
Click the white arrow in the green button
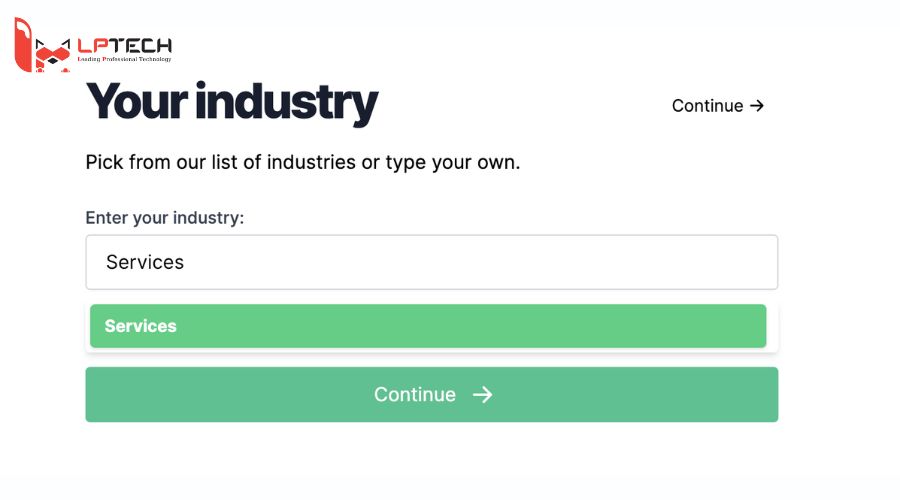pyautogui.click(x=483, y=395)
